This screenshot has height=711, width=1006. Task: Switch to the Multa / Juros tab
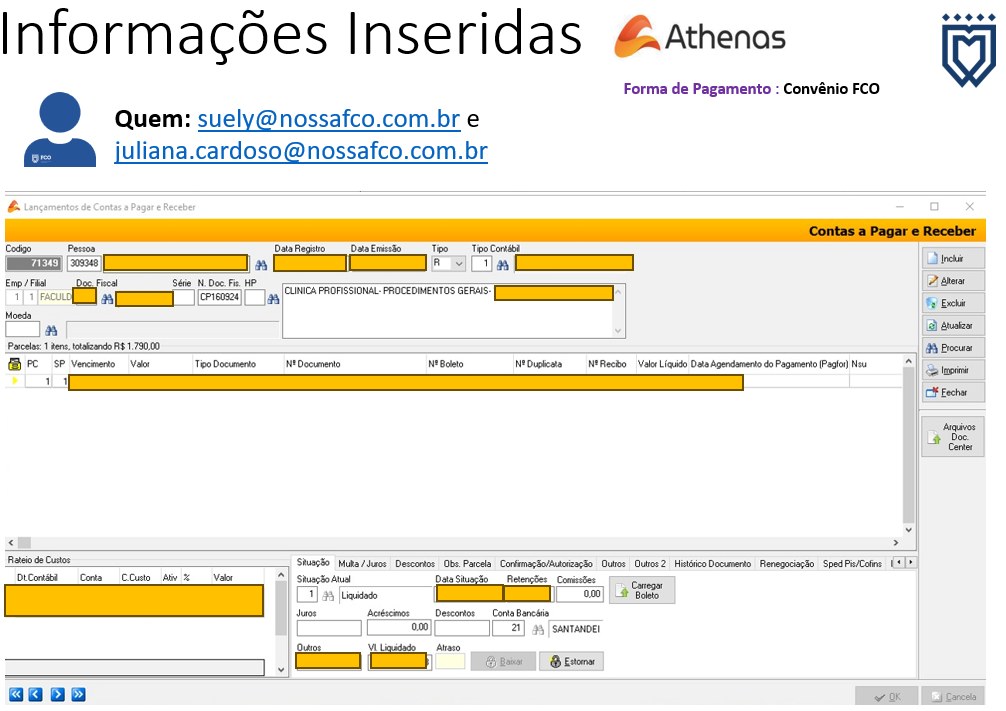point(362,564)
